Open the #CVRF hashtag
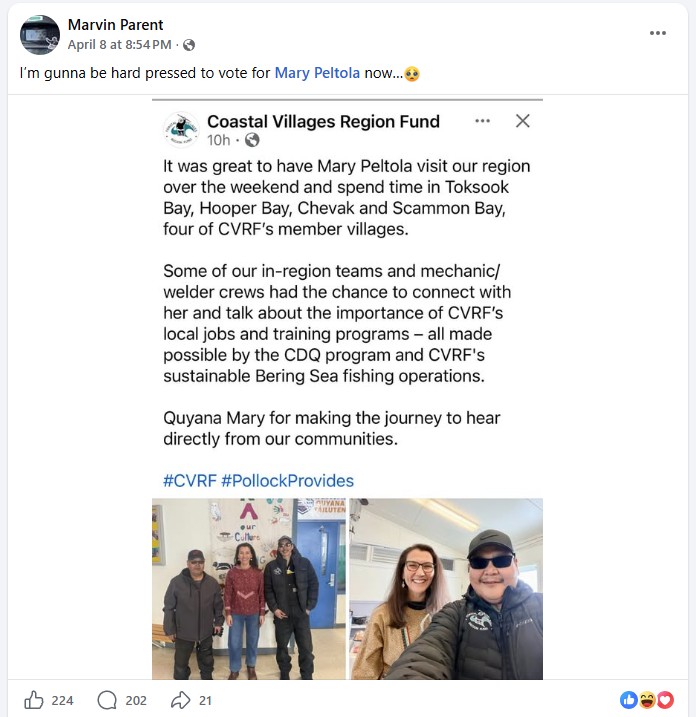 coord(189,480)
